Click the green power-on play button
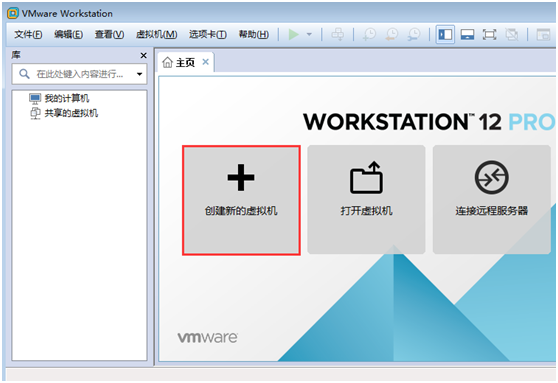The image size is (558, 383). point(294,35)
